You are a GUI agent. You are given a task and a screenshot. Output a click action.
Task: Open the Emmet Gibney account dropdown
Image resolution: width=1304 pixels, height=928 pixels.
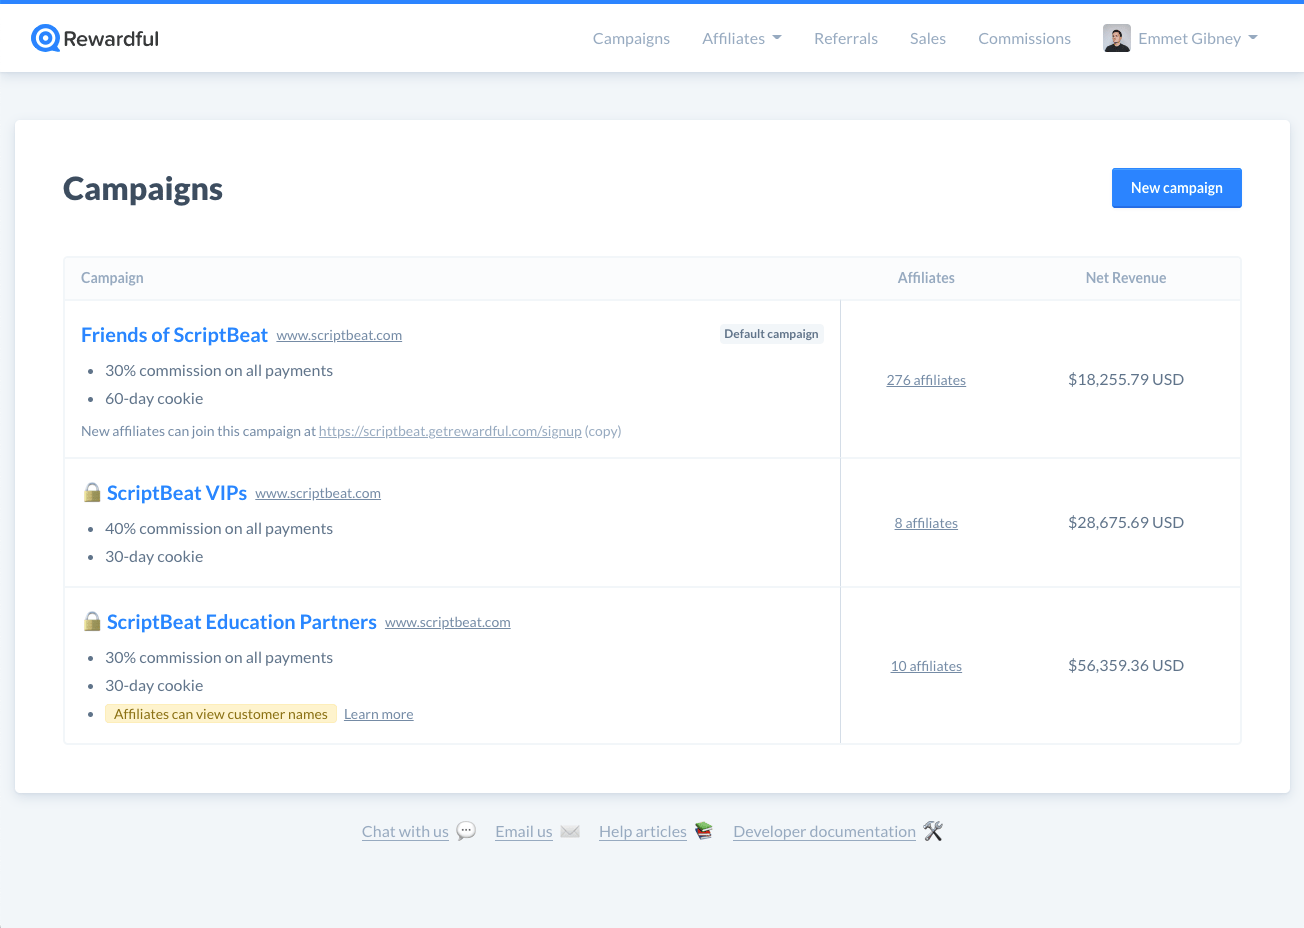[x=1181, y=38]
